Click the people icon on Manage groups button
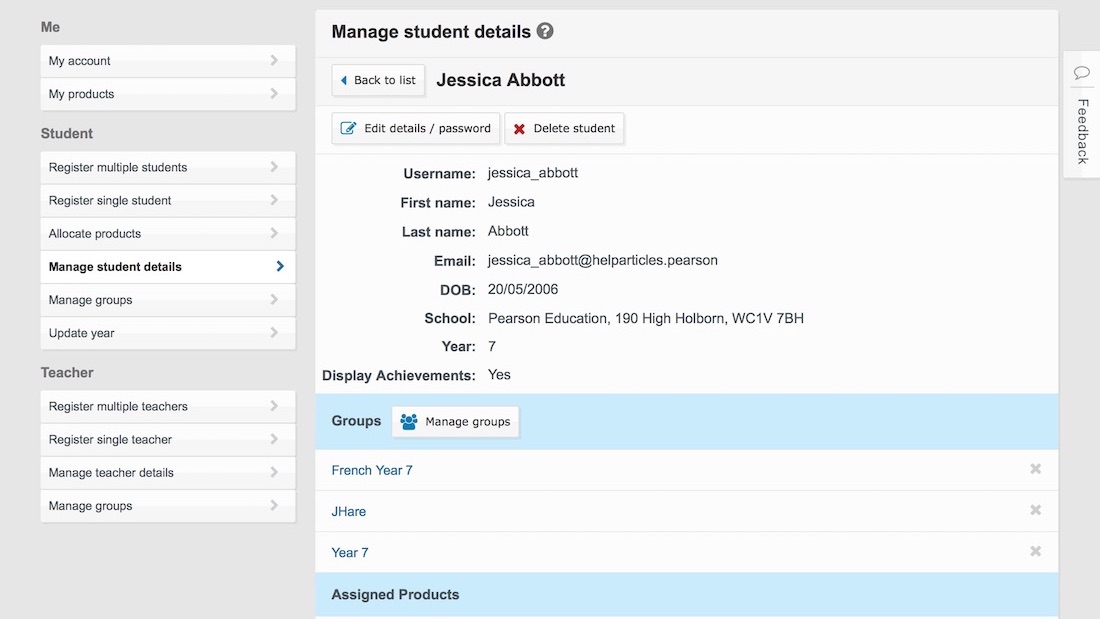1100x619 pixels. coord(408,421)
